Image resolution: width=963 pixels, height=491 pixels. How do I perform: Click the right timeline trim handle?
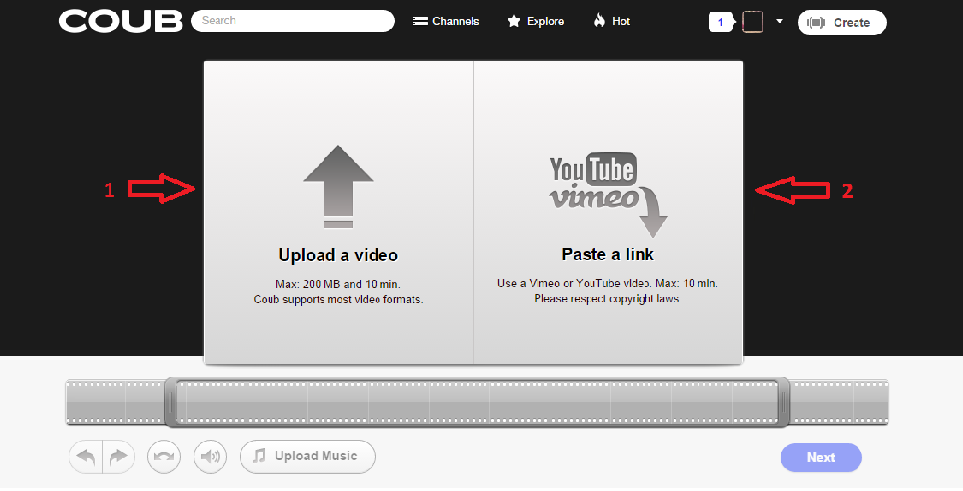click(x=783, y=403)
